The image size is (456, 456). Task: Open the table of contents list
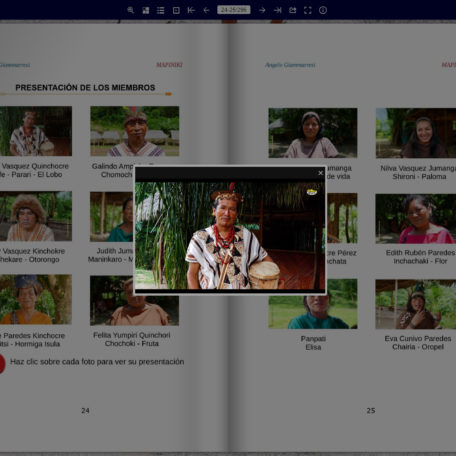click(x=161, y=10)
